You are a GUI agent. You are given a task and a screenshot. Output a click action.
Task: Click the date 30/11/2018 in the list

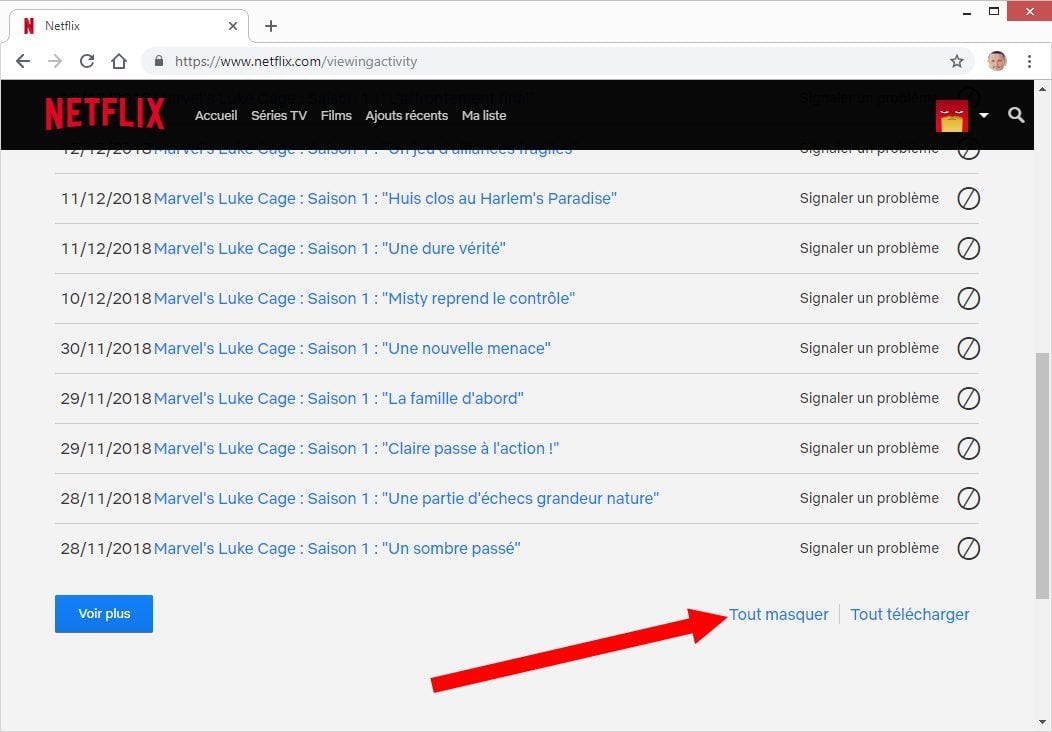point(106,348)
